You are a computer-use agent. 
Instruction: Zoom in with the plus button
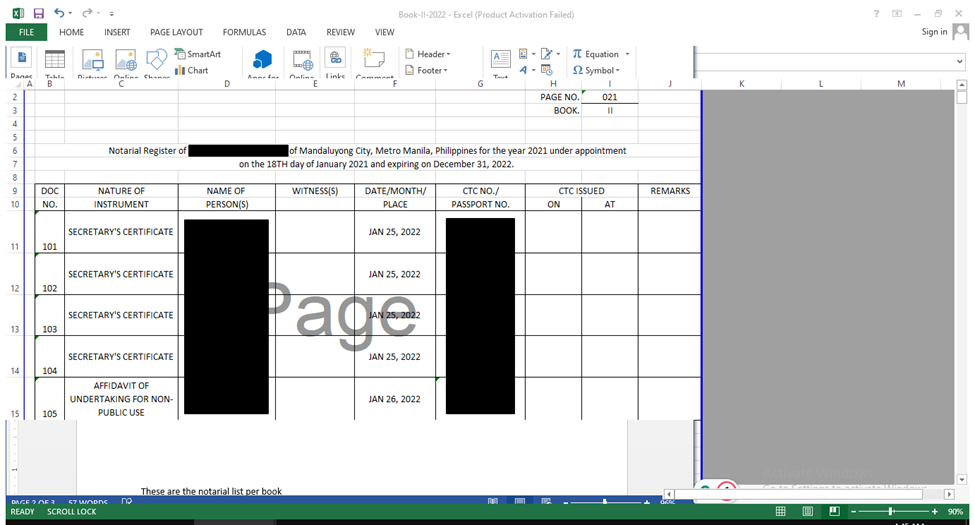(x=935, y=511)
